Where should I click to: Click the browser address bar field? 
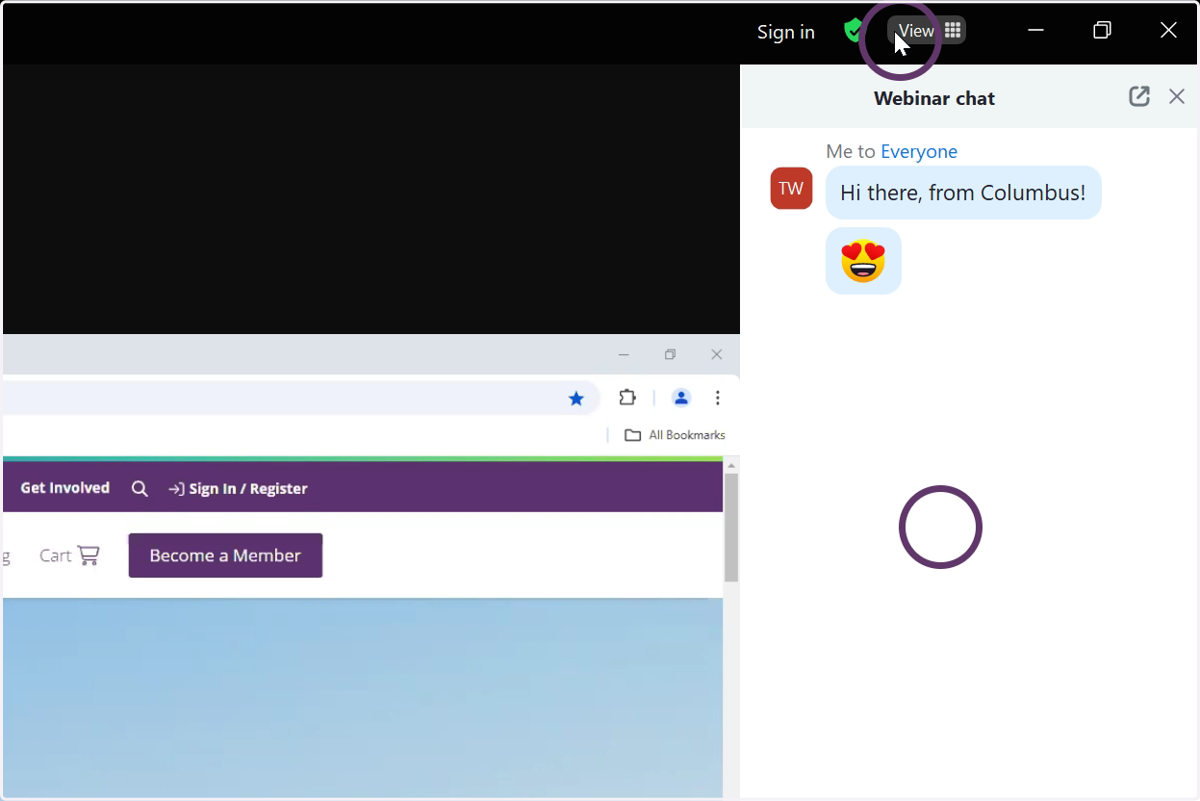click(301, 398)
